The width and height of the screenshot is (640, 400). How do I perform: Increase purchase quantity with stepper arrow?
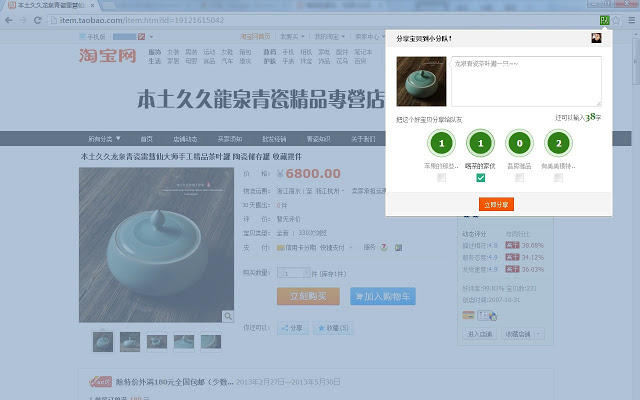click(307, 271)
